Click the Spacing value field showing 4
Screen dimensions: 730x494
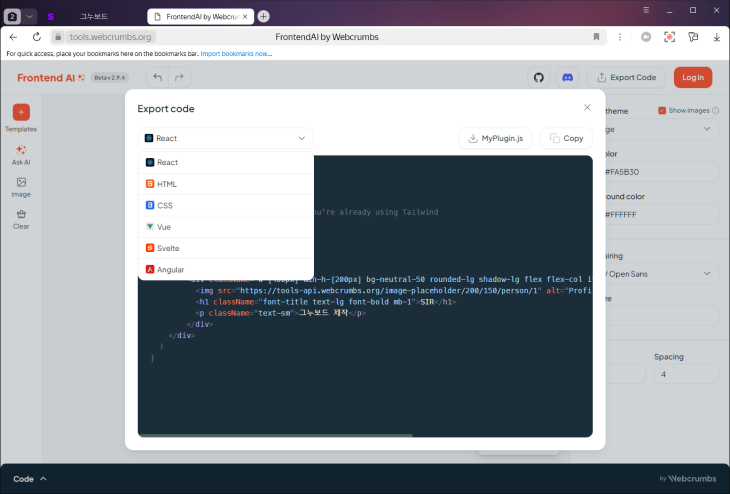tap(686, 374)
